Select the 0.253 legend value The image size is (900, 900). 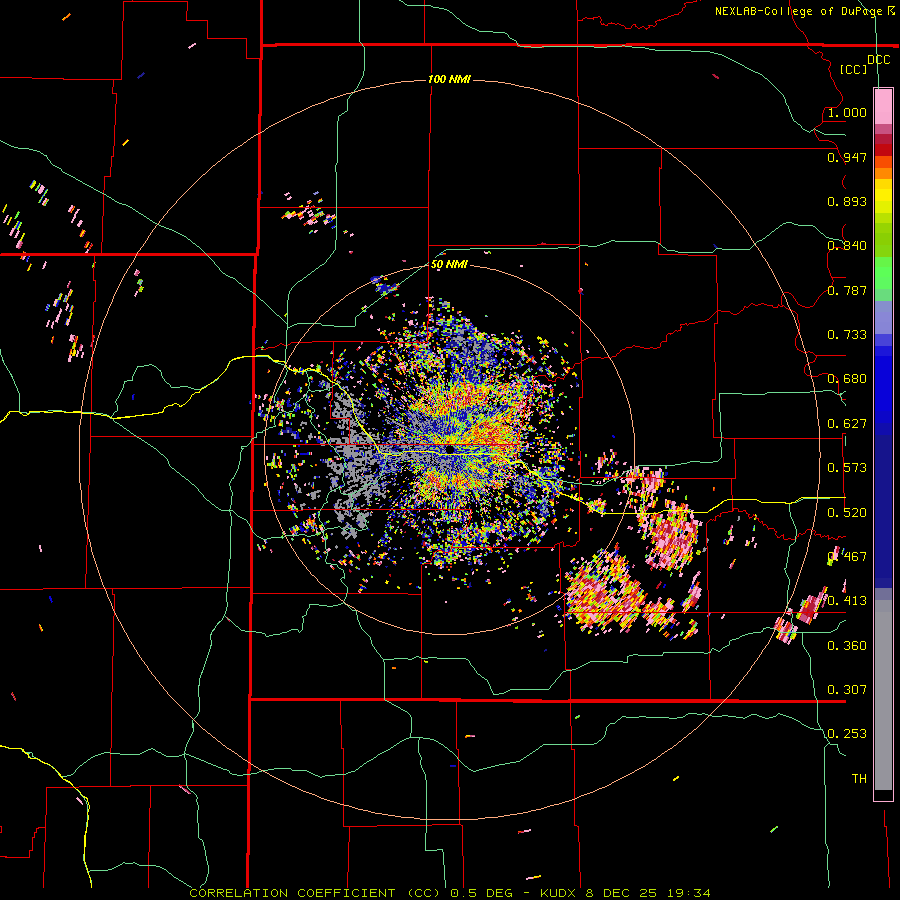point(847,734)
